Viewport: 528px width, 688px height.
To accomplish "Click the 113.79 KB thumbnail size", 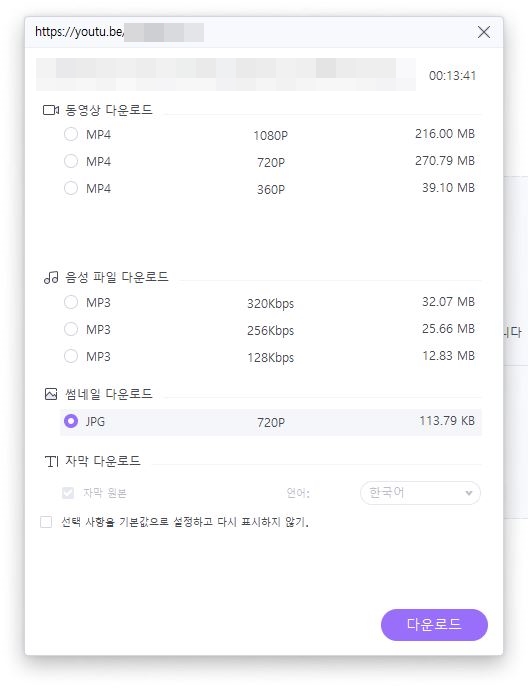I will click(447, 421).
